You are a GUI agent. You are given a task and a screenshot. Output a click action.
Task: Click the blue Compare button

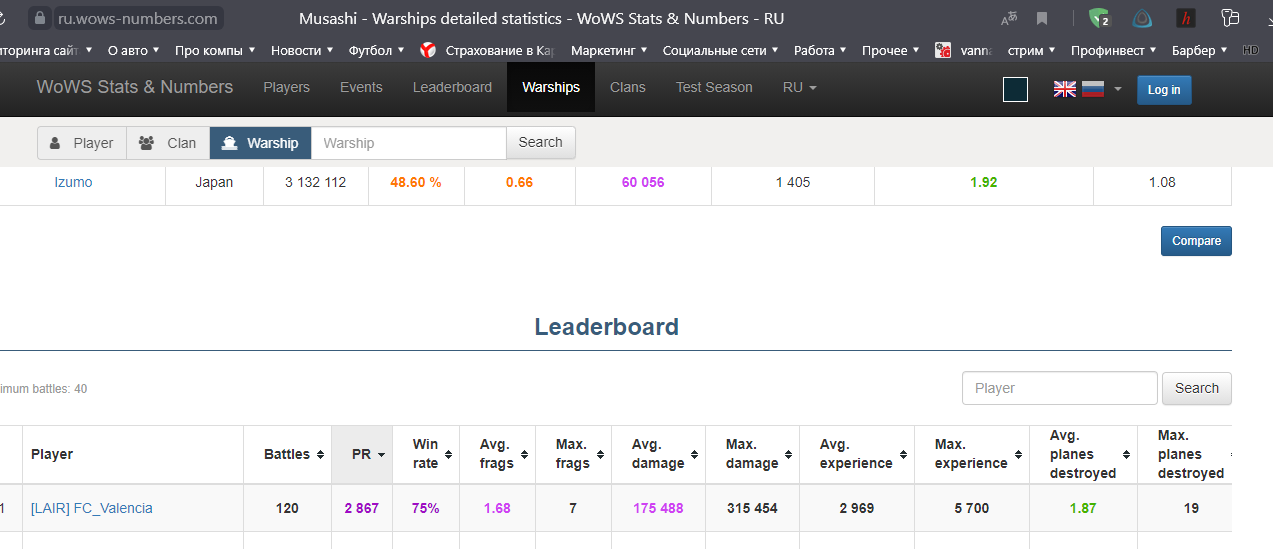click(1196, 241)
